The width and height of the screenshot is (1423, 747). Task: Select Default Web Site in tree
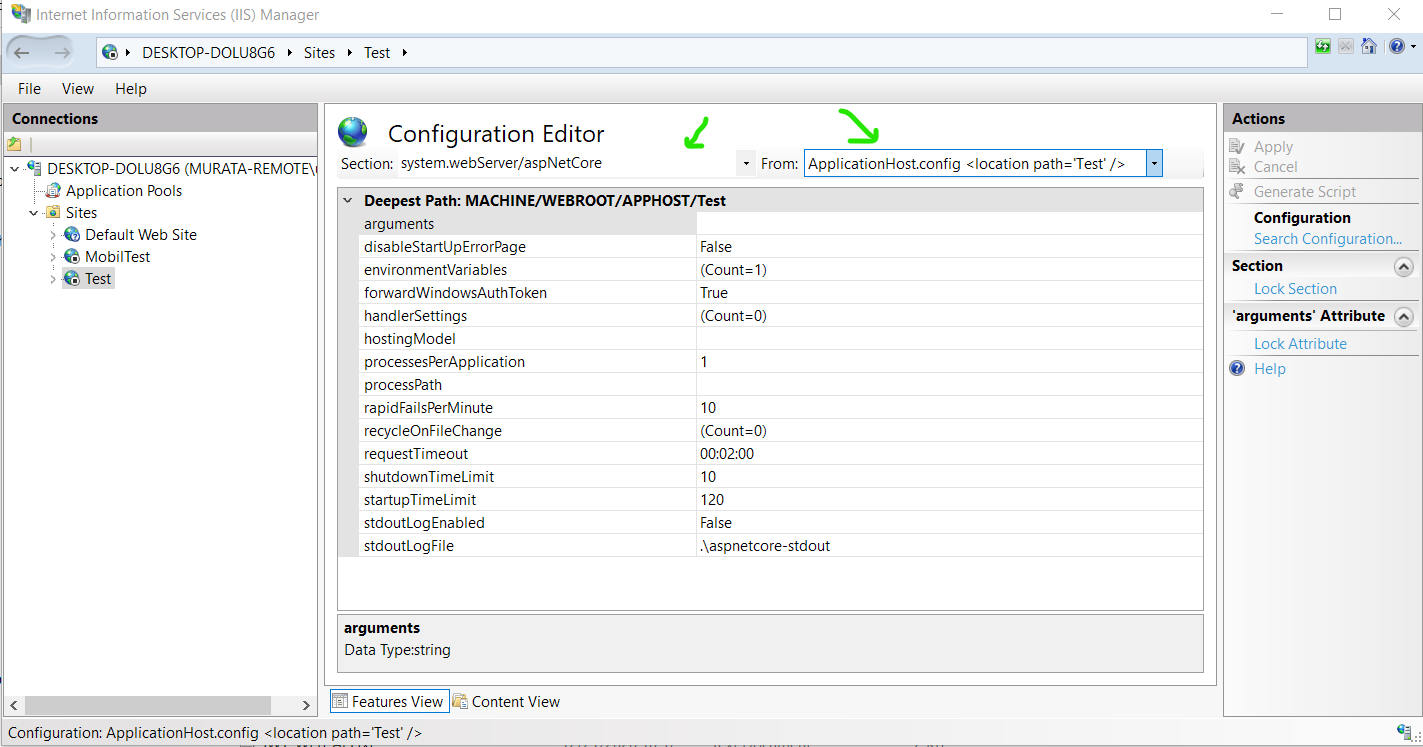(x=141, y=234)
